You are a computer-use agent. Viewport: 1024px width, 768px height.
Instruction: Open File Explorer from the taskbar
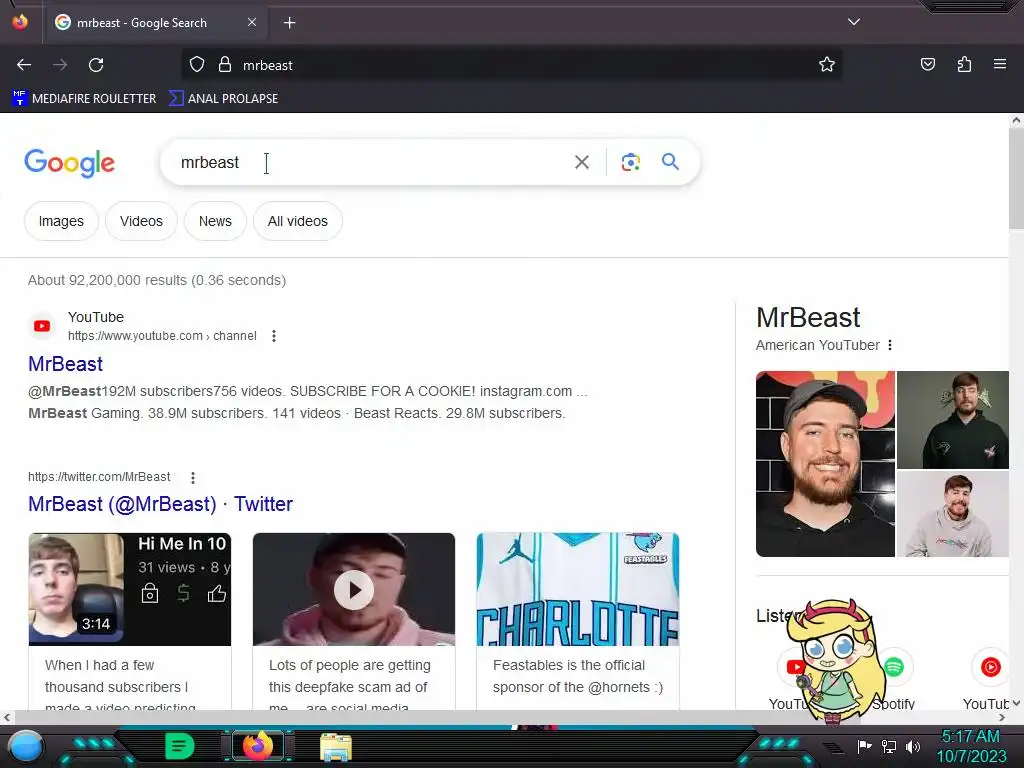point(336,747)
